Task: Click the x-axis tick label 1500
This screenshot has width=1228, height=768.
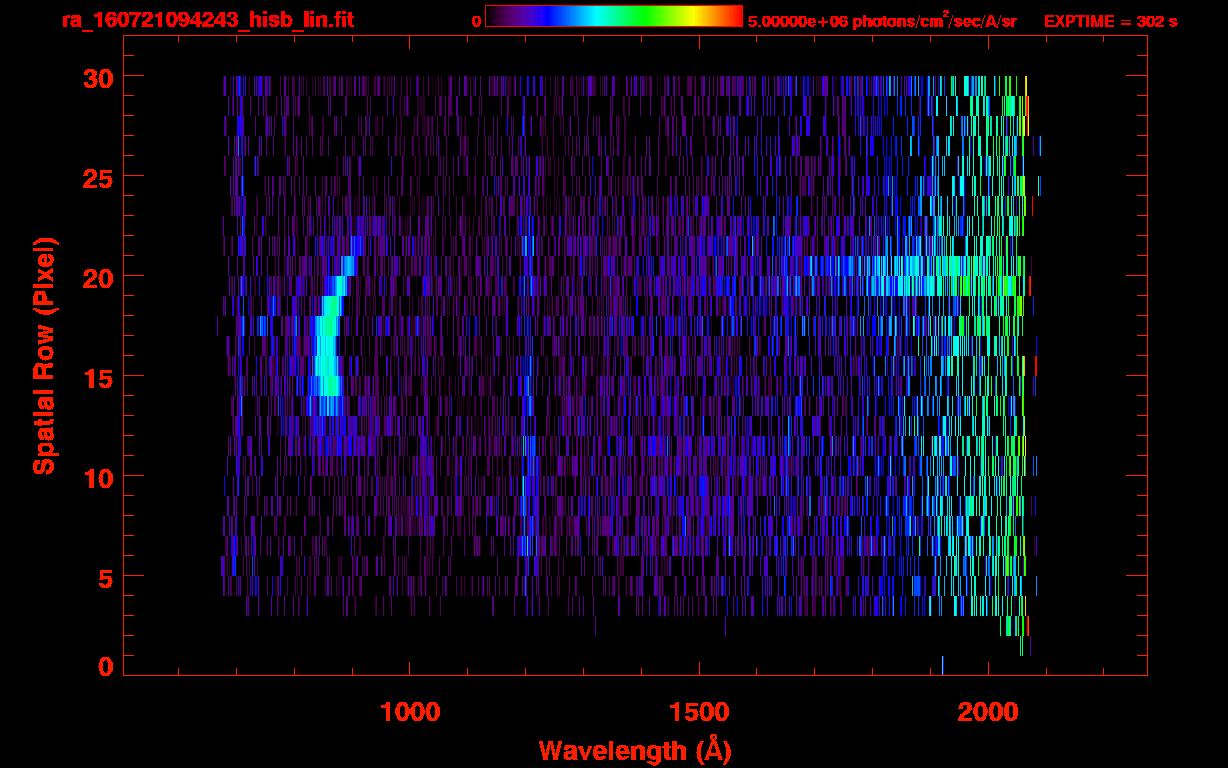Action: pos(698,712)
